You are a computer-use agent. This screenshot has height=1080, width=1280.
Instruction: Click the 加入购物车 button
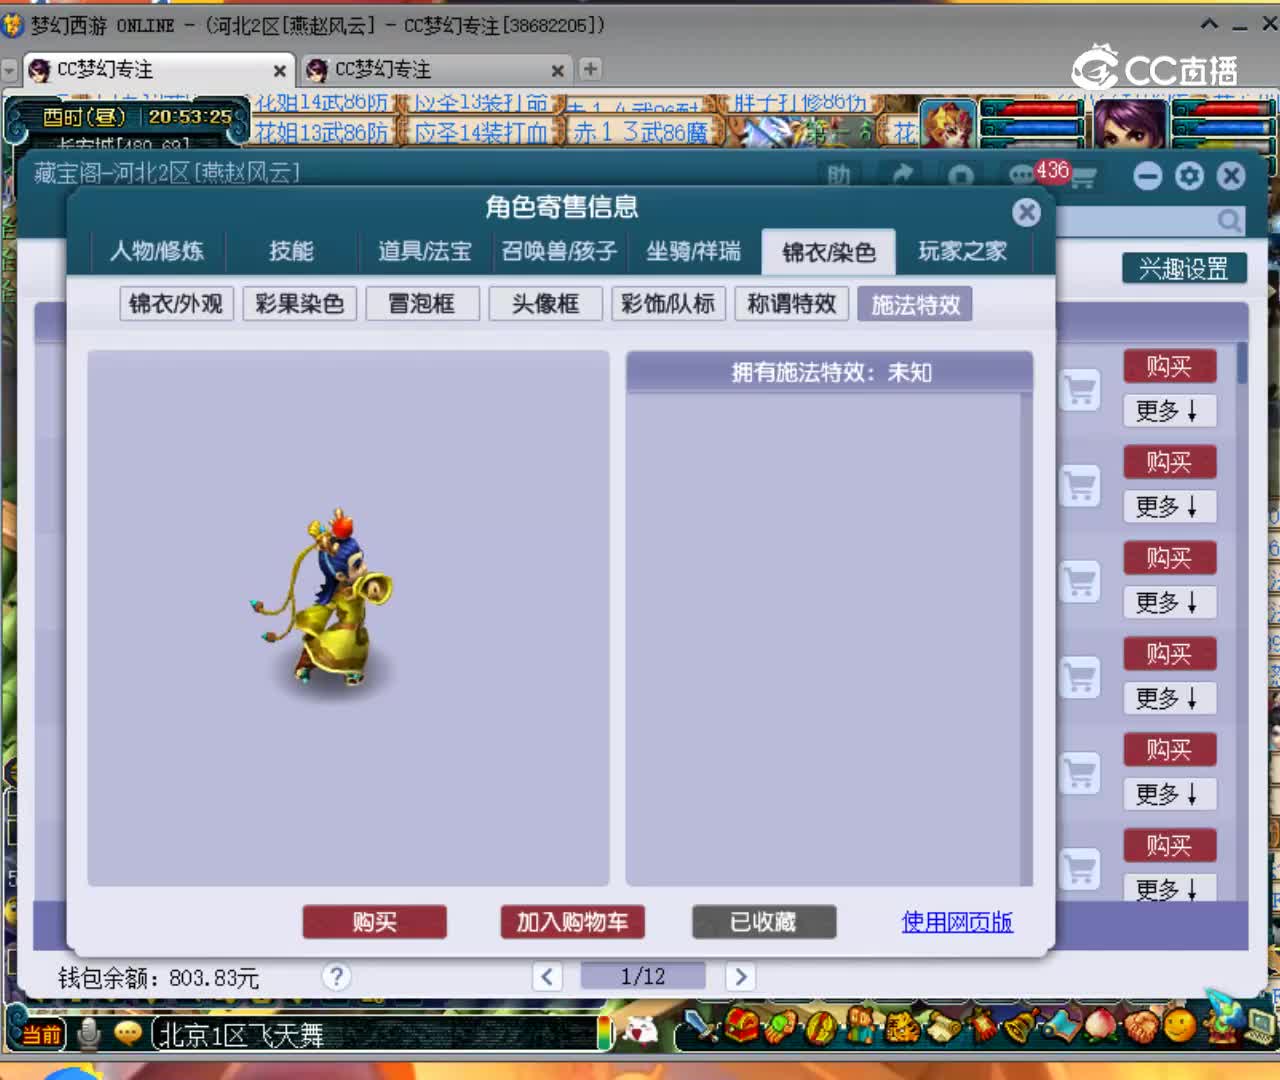tap(572, 922)
